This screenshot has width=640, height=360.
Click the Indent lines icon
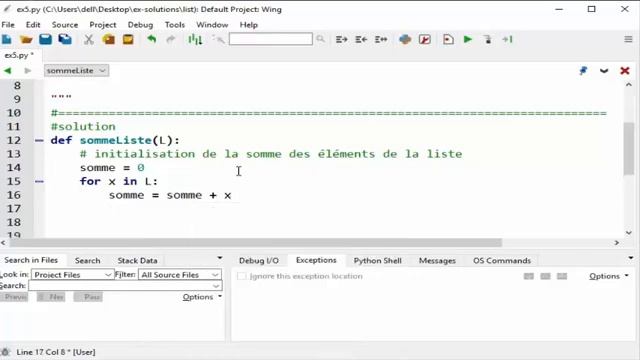tap(341, 39)
